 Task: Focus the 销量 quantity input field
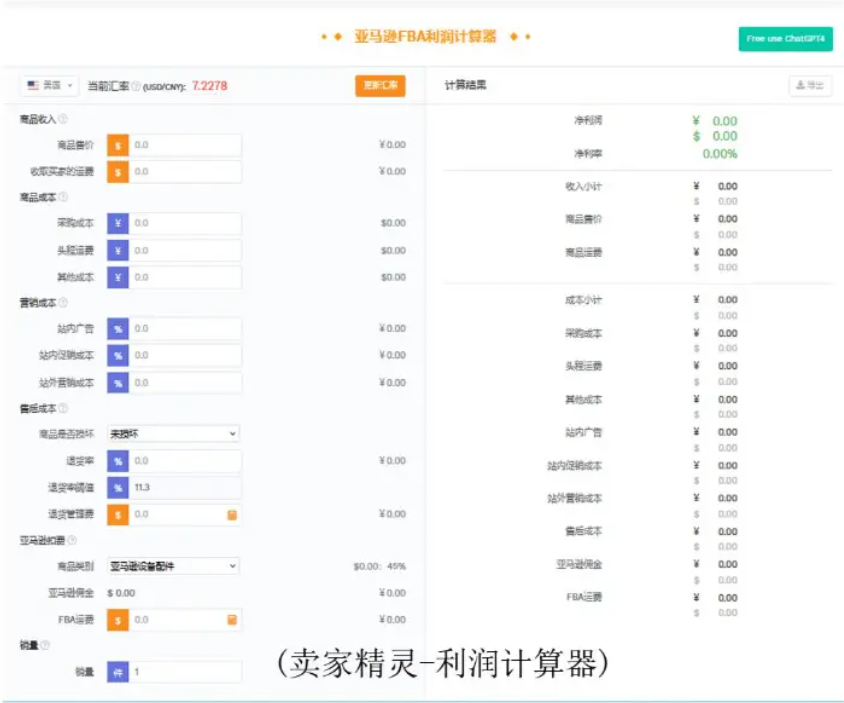click(x=185, y=672)
